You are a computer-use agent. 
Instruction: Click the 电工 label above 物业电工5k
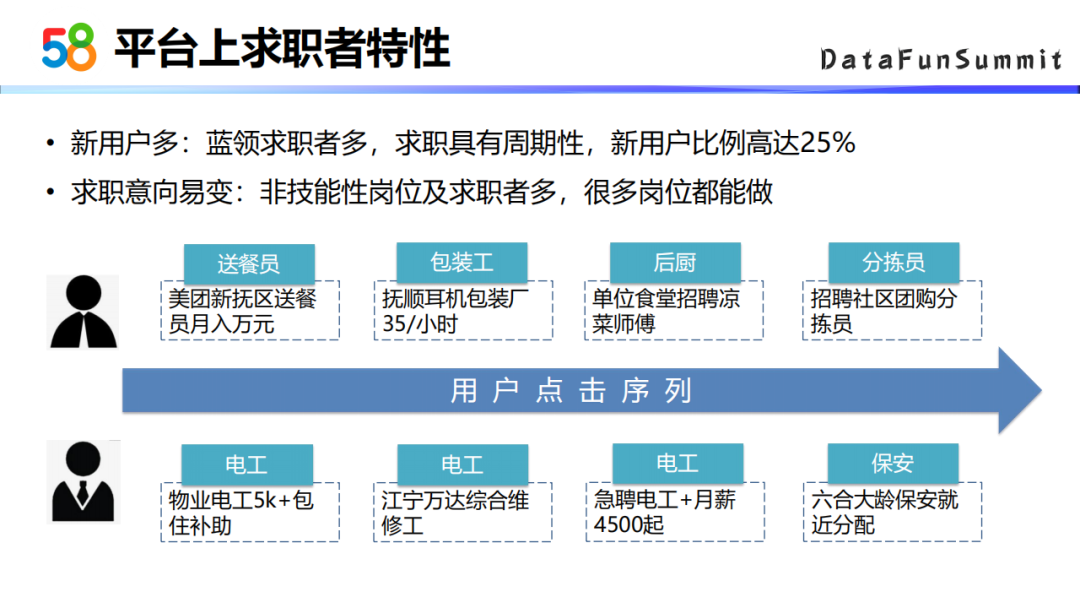click(247, 464)
